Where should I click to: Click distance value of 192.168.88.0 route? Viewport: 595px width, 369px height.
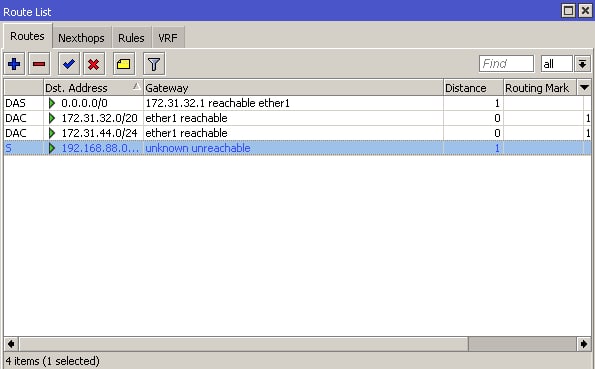[x=497, y=148]
